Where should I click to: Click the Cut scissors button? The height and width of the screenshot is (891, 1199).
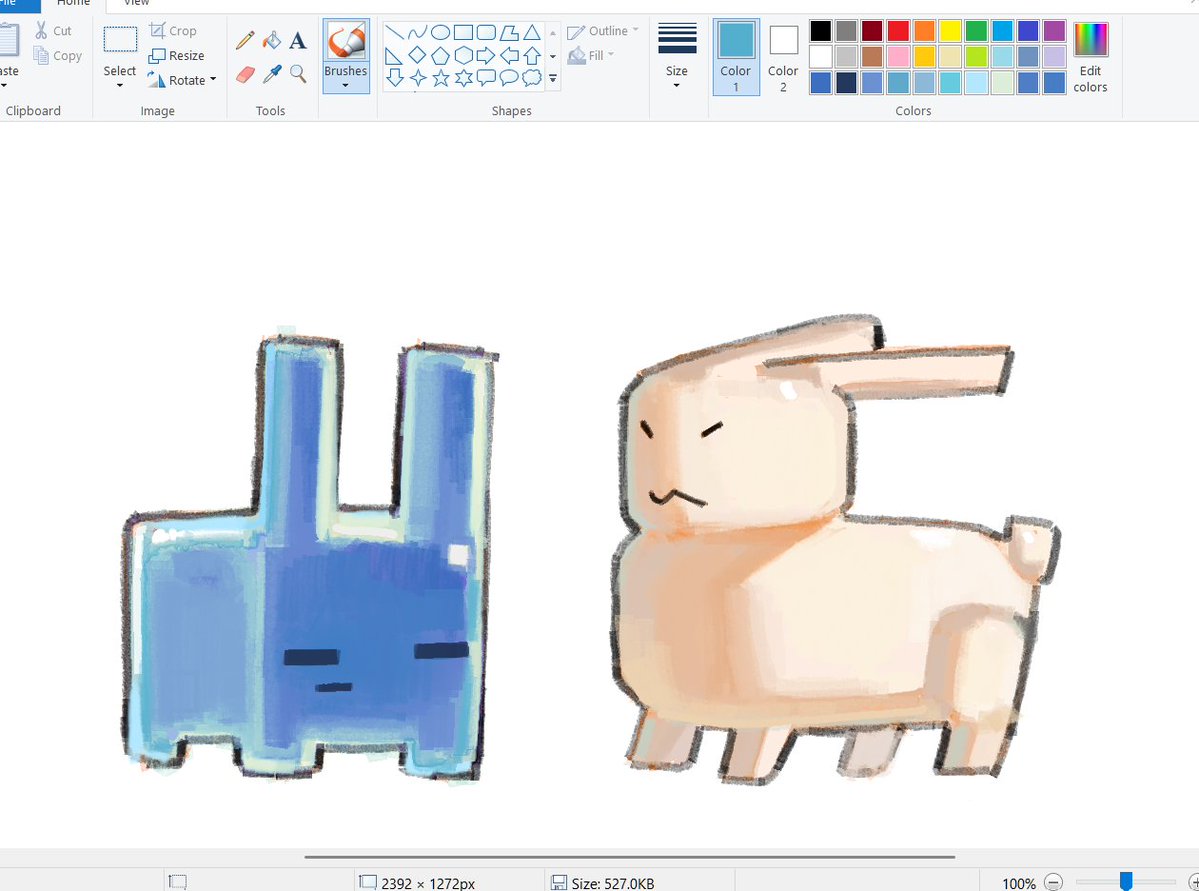pos(53,31)
